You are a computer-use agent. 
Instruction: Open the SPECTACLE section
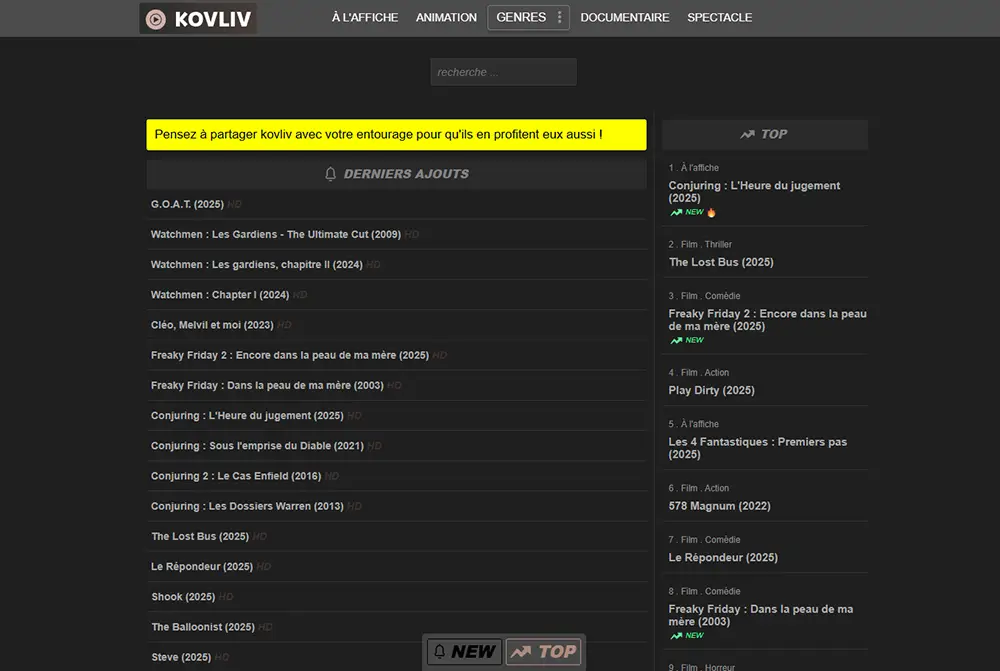click(x=719, y=18)
